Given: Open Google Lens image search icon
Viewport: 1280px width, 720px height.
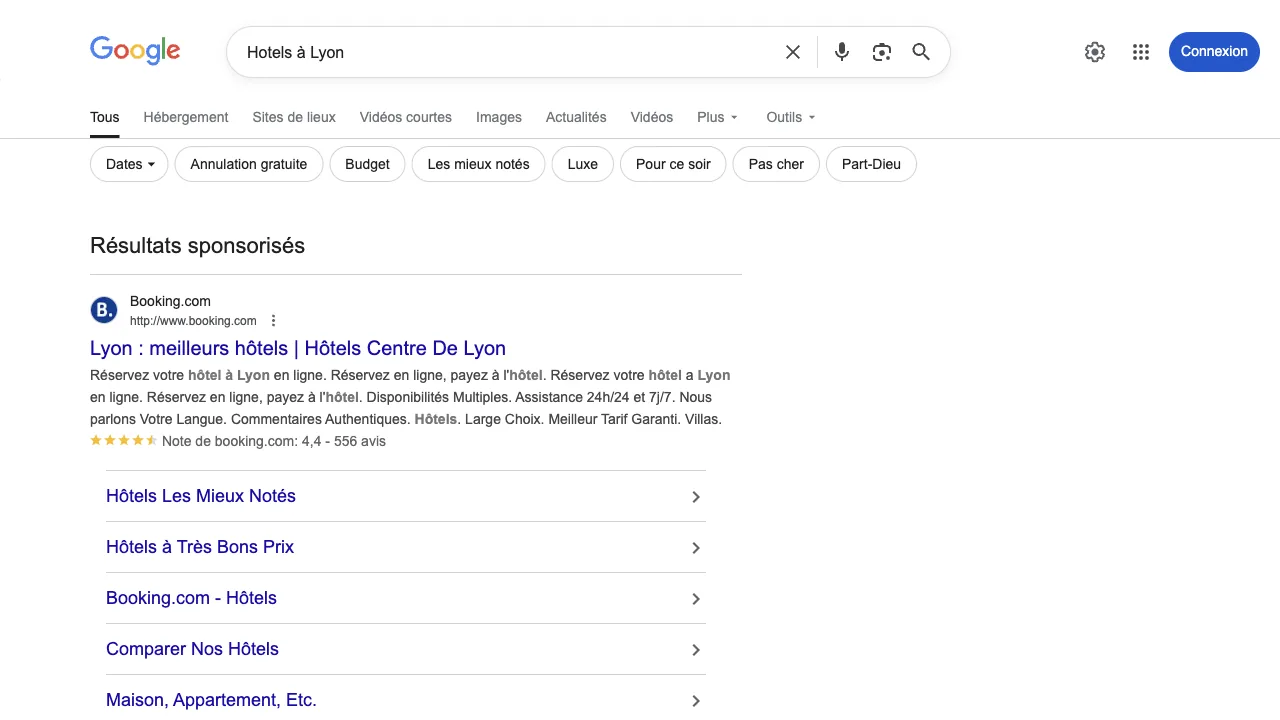Looking at the screenshot, I should point(881,52).
